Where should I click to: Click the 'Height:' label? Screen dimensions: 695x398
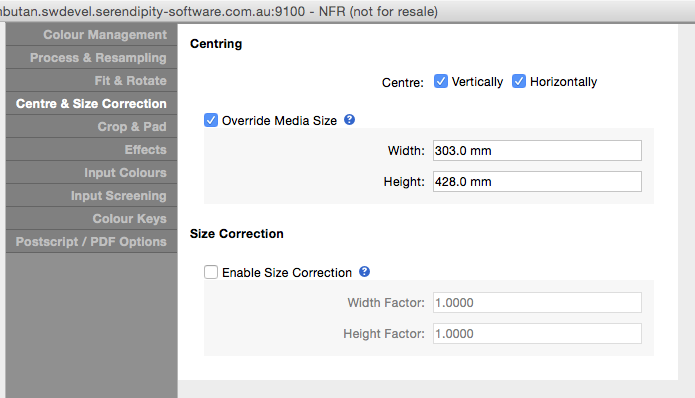404,182
